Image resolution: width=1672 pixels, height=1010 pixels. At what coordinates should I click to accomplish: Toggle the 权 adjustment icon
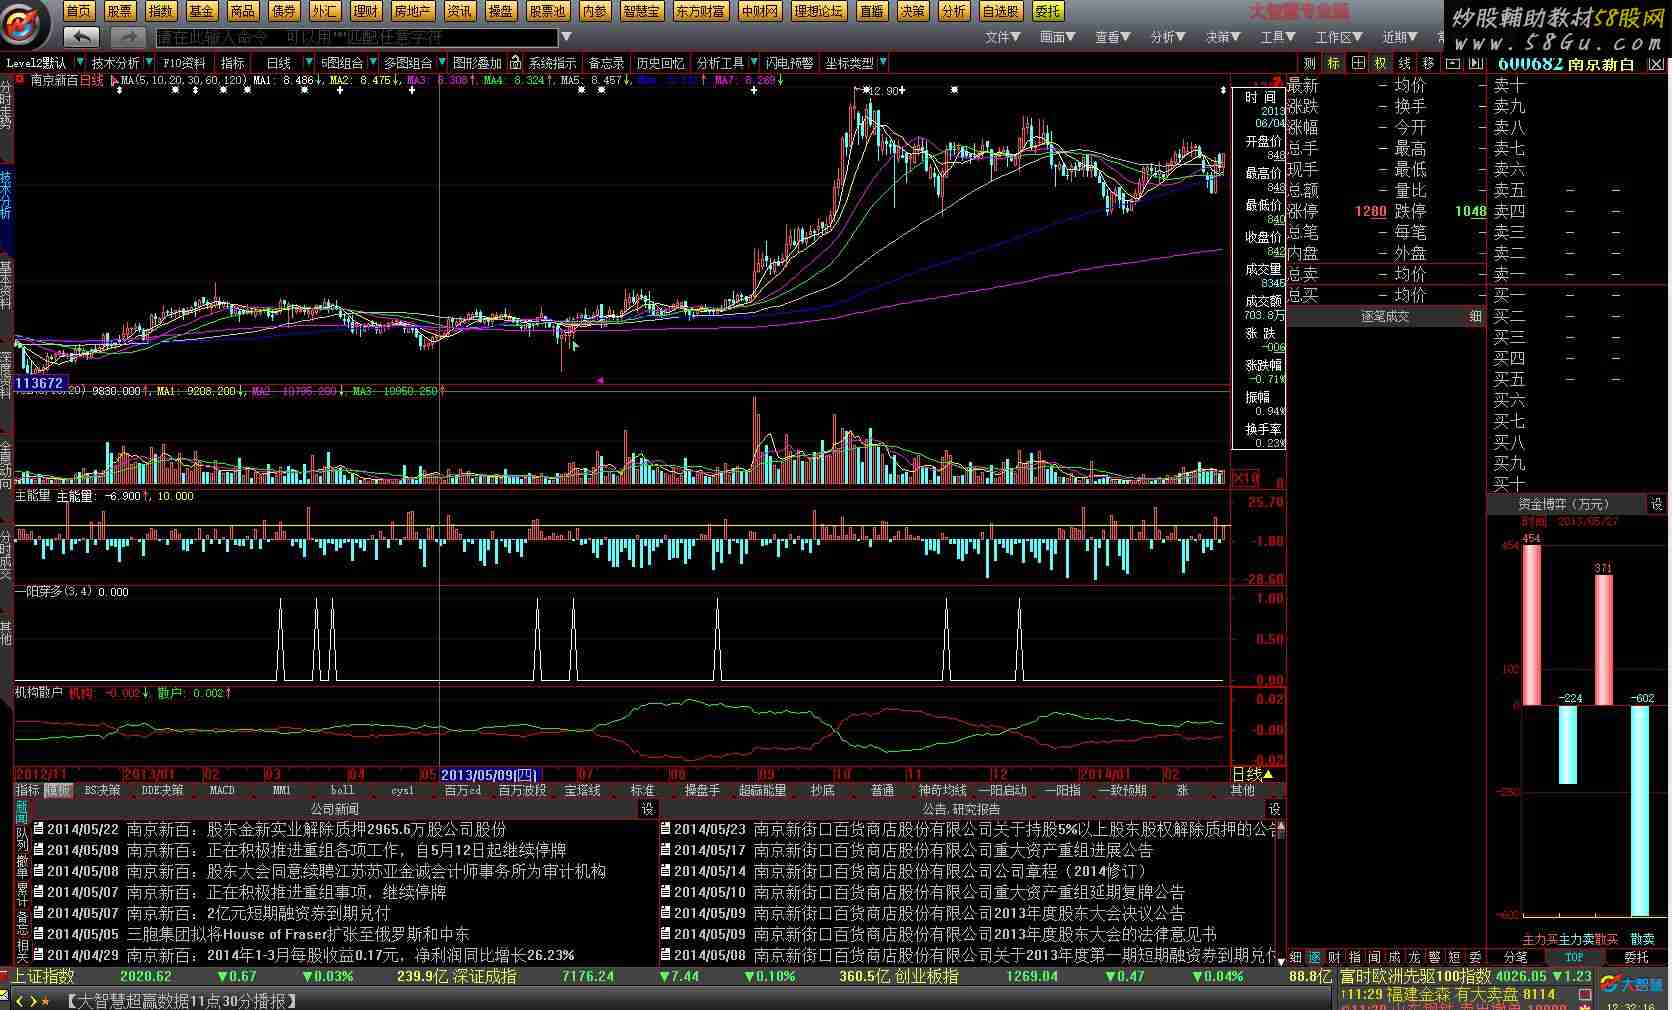point(1381,63)
